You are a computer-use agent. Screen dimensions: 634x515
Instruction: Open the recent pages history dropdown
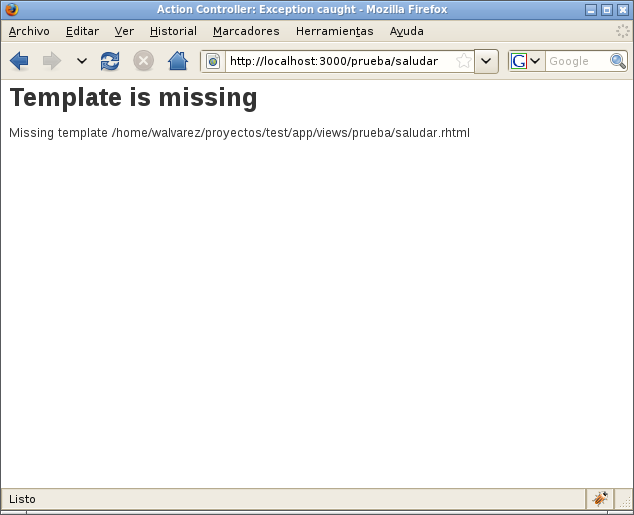[82, 61]
